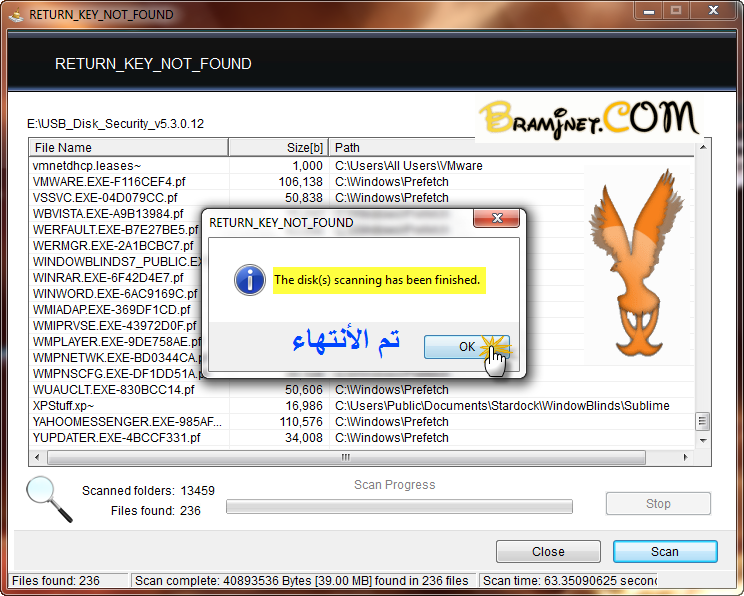744x596 pixels.
Task: Click the dialog's finished scanning message text
Action: click(377, 280)
